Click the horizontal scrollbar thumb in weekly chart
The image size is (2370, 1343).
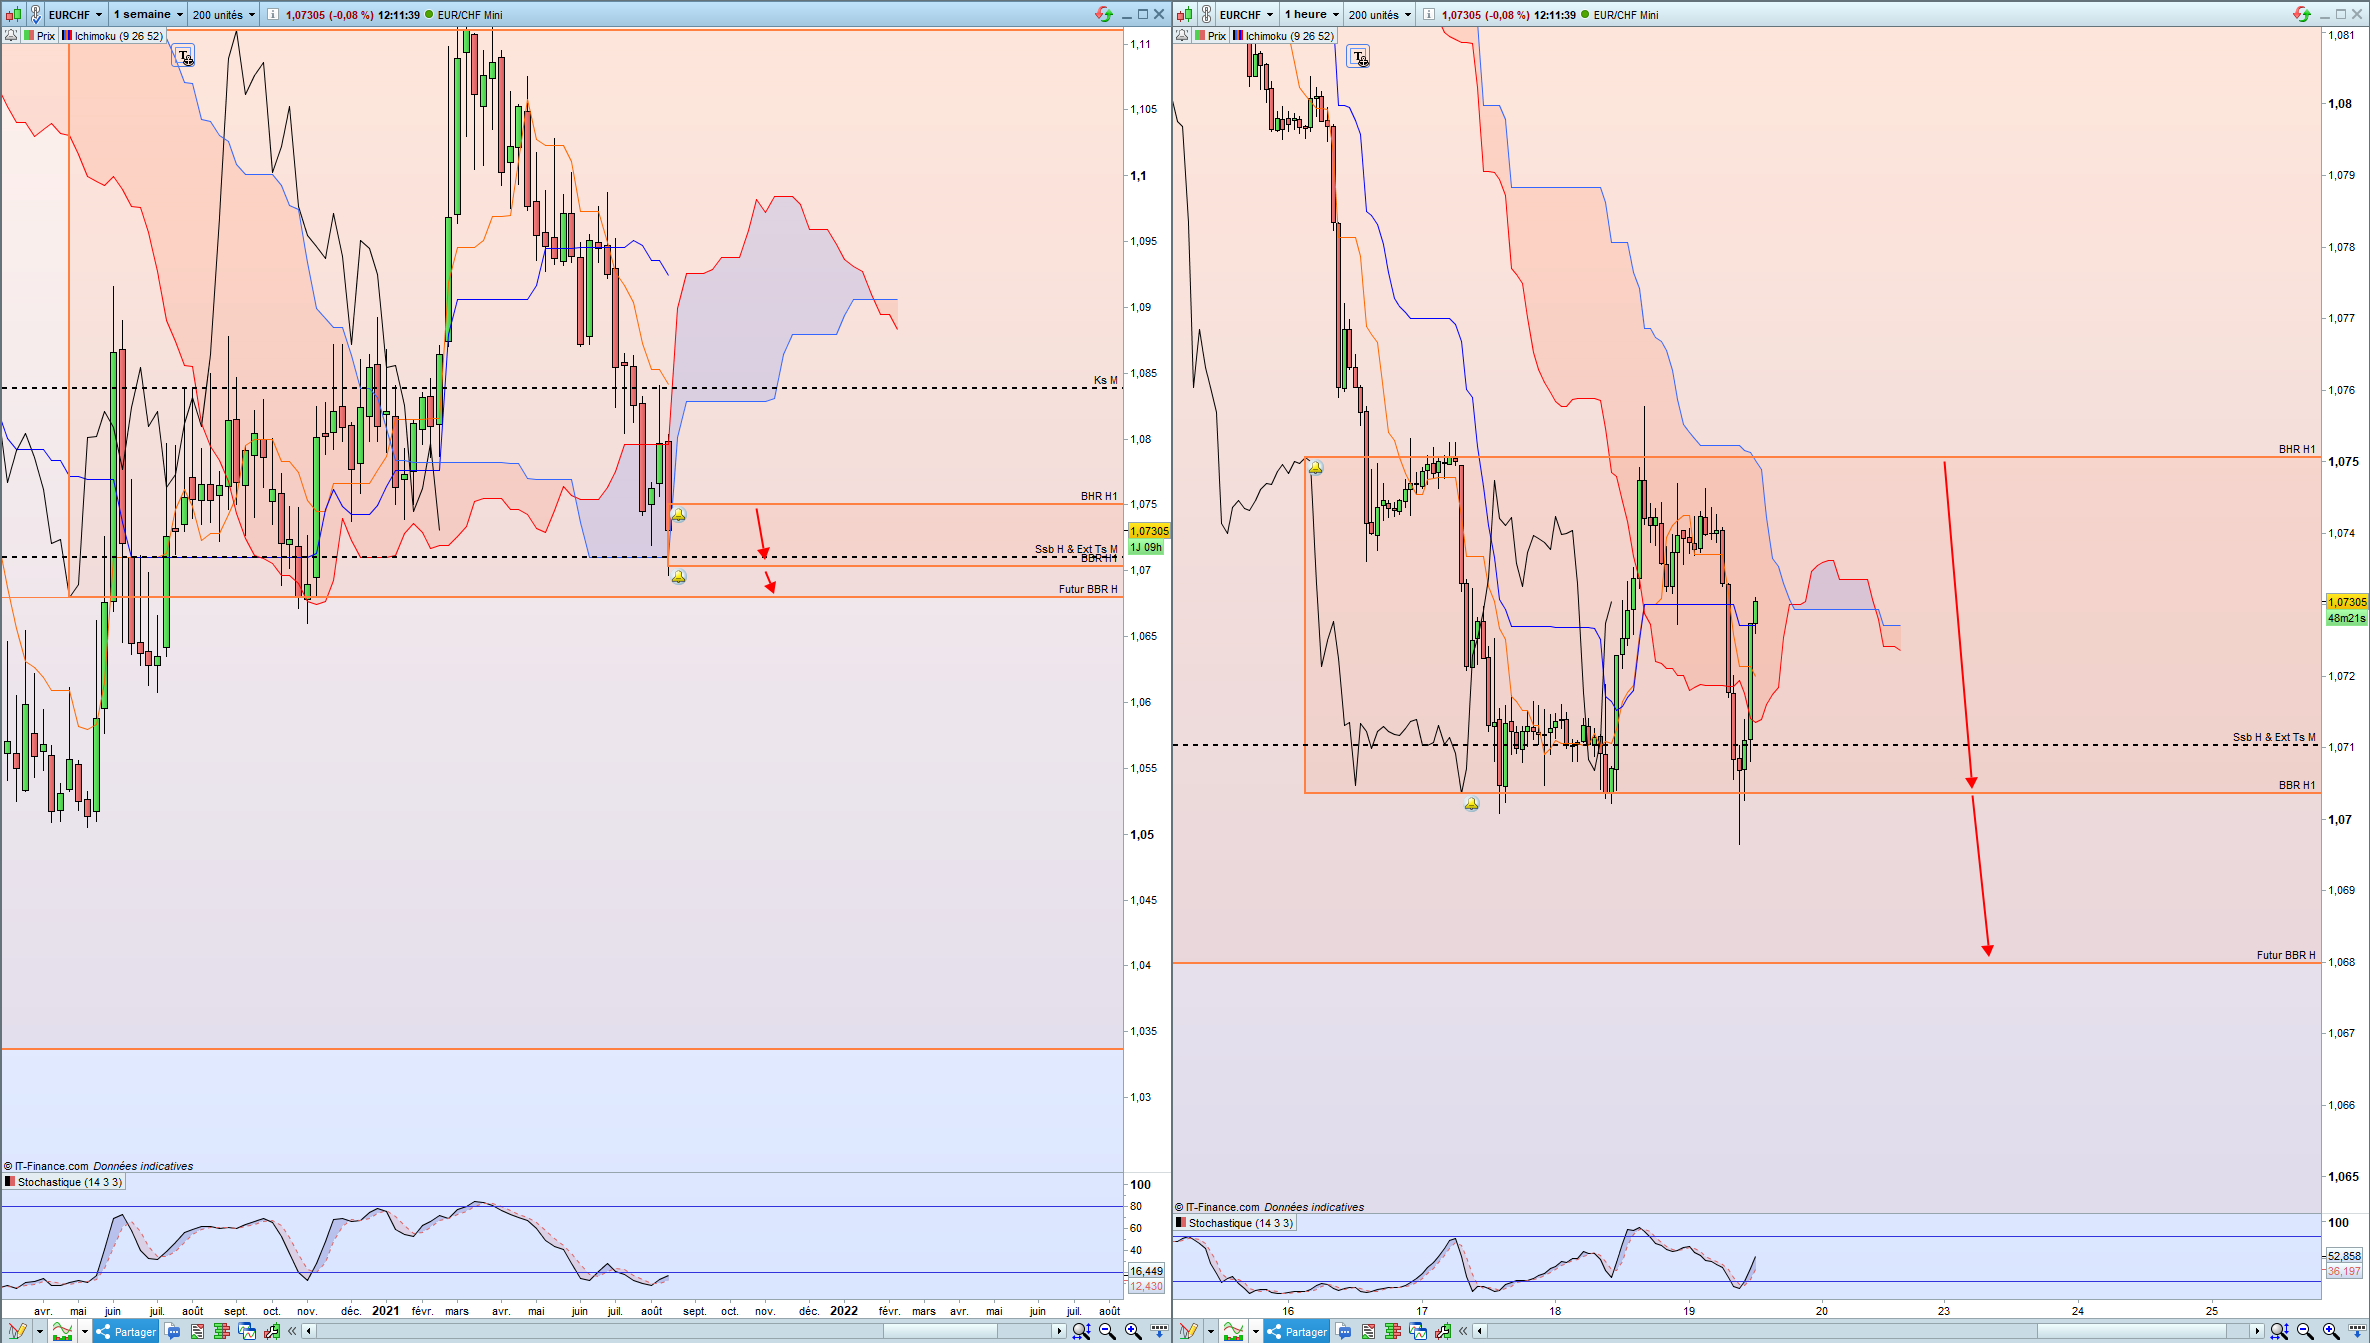coord(940,1331)
